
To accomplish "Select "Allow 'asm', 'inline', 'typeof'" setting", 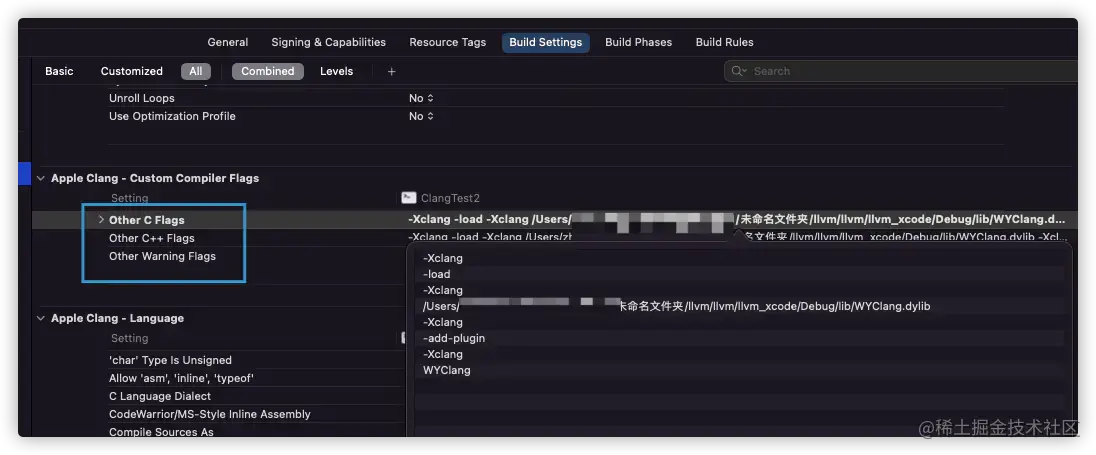I will pos(181,378).
